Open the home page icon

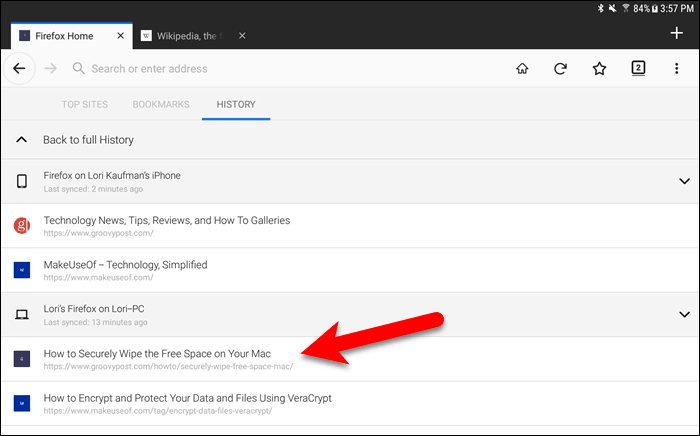522,68
